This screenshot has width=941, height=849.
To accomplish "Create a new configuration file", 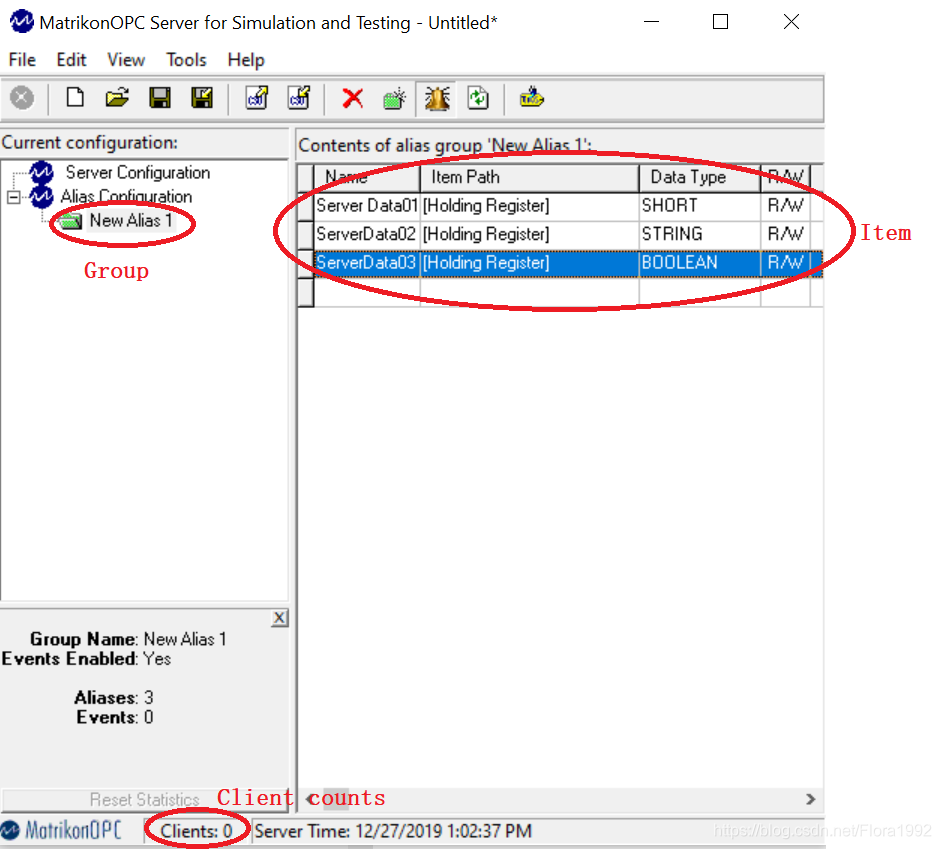I will [75, 97].
